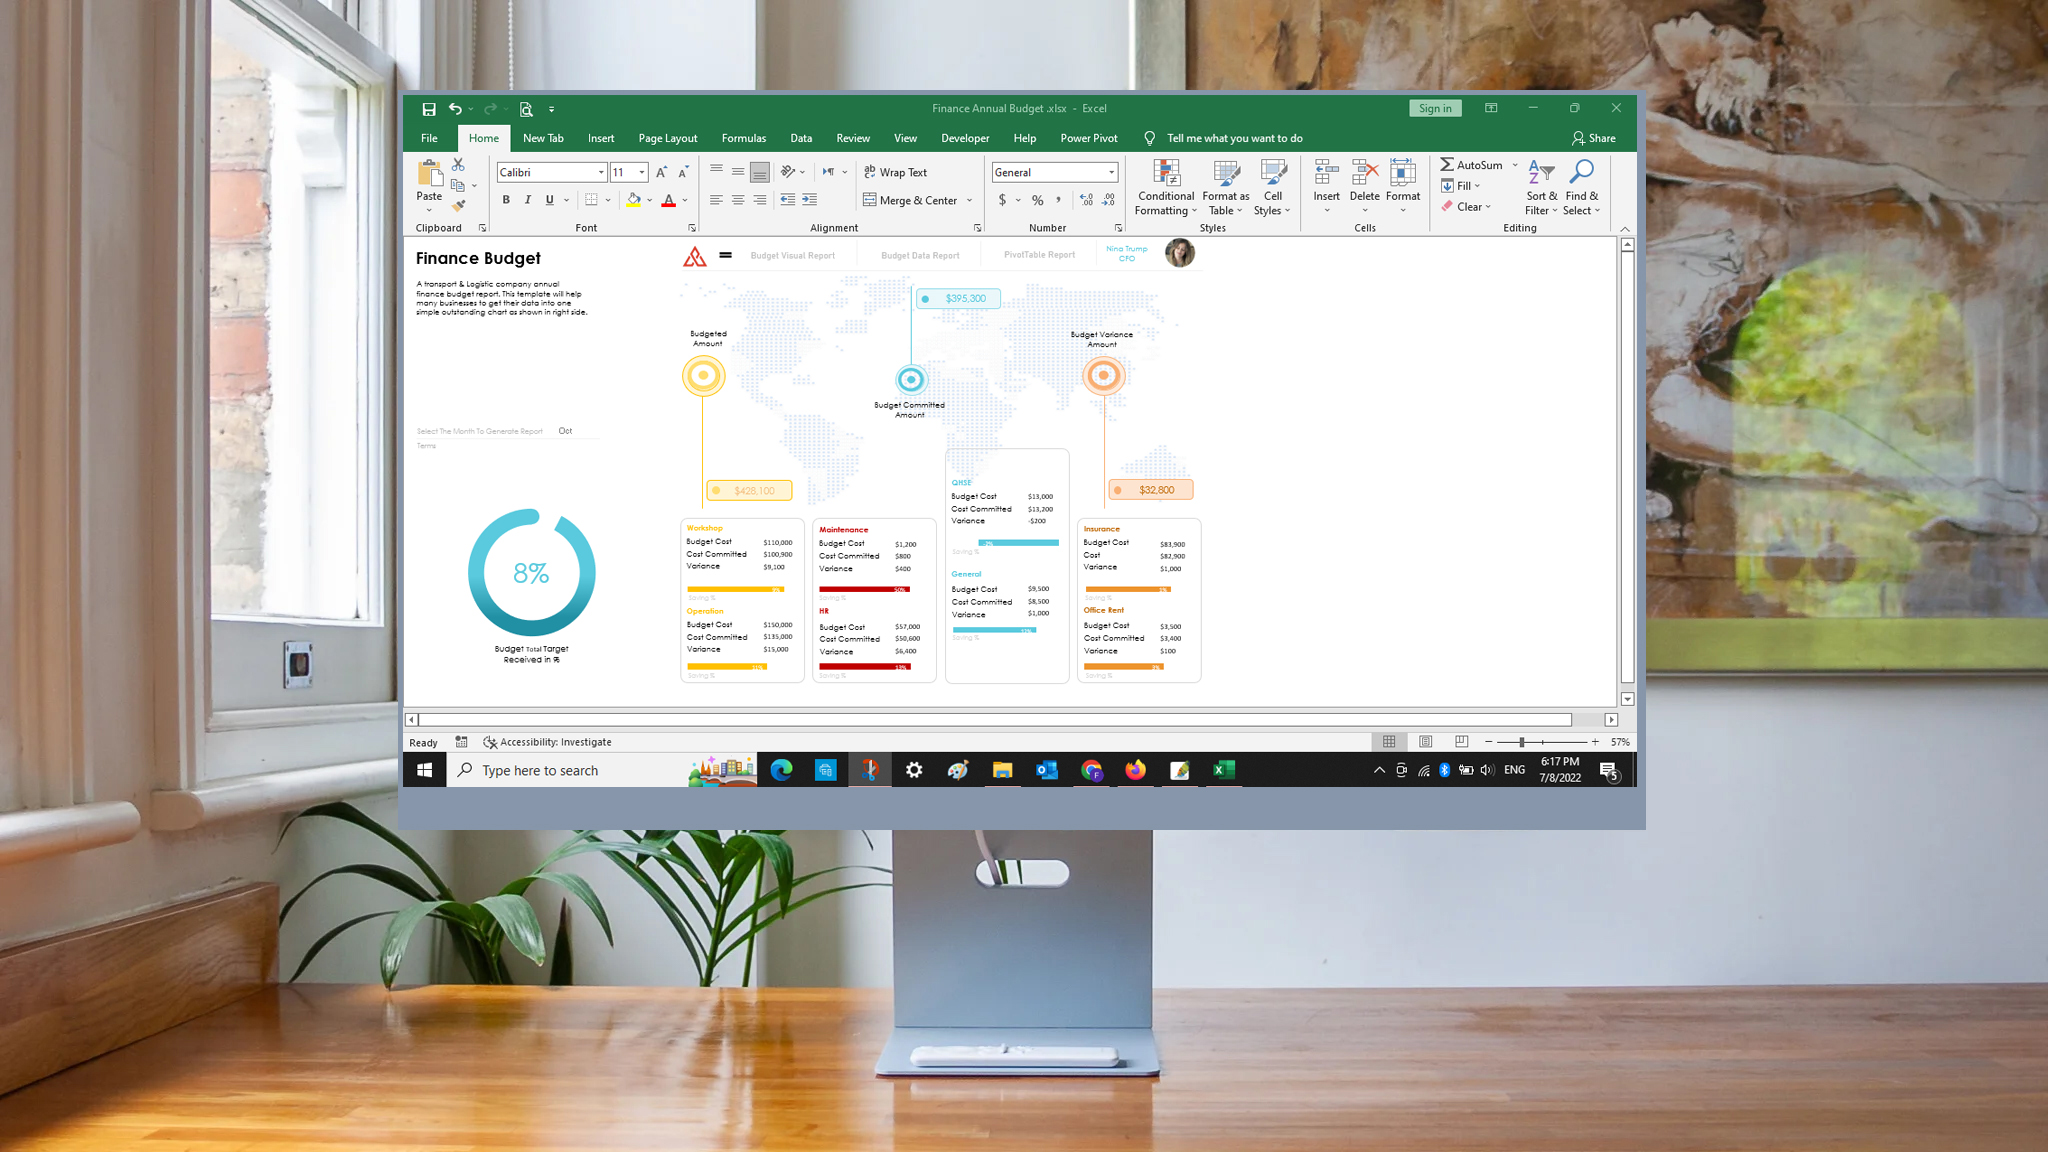Click the hamburger menu icon on dashboard
The image size is (2048, 1152).
coord(726,255)
